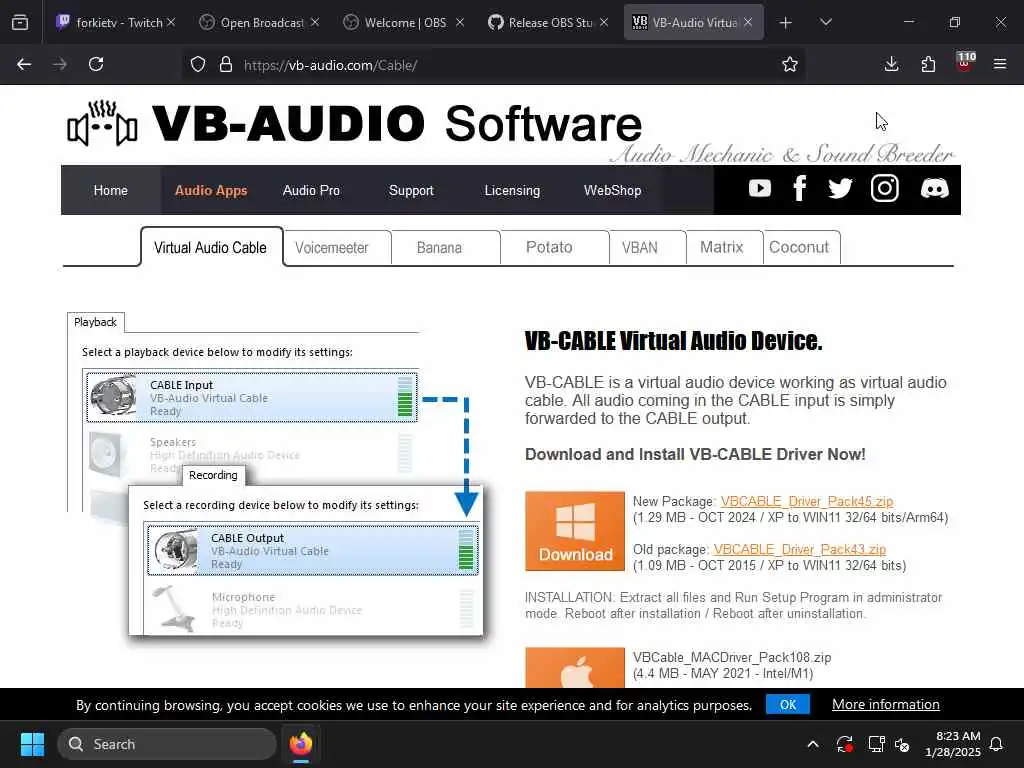This screenshot has height=768, width=1024.
Task: Click the orange Windows Download button
Action: pos(575,531)
